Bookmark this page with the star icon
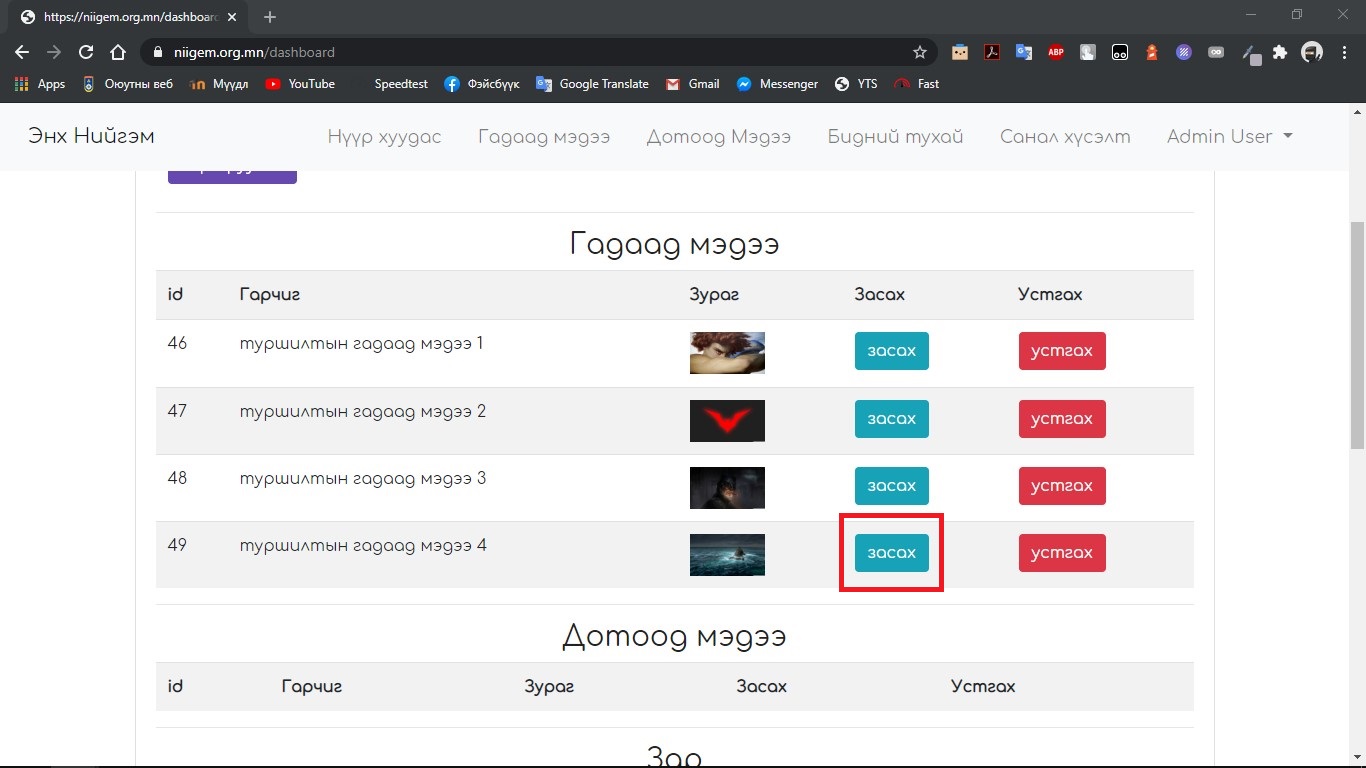1366x768 pixels. pos(919,52)
